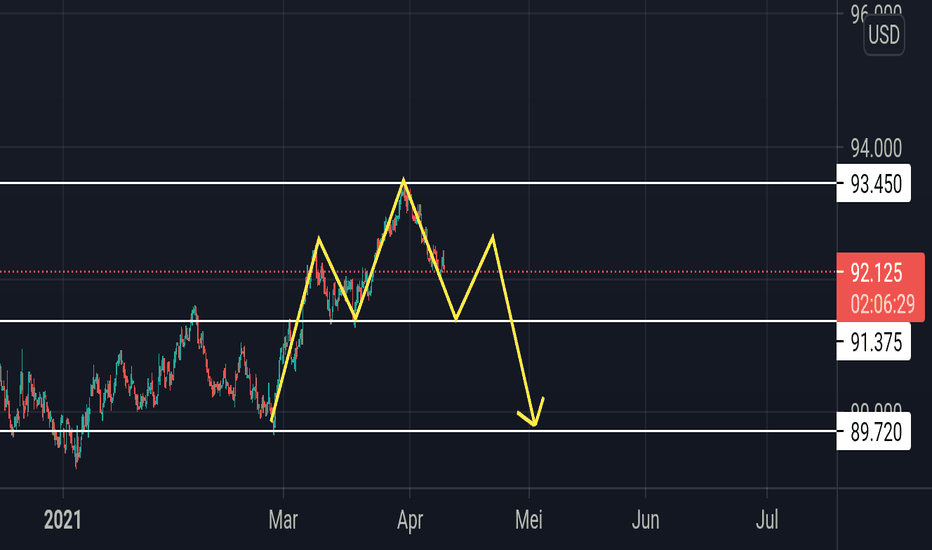
Task: Select the 93.450 price level label
Action: tap(873, 184)
